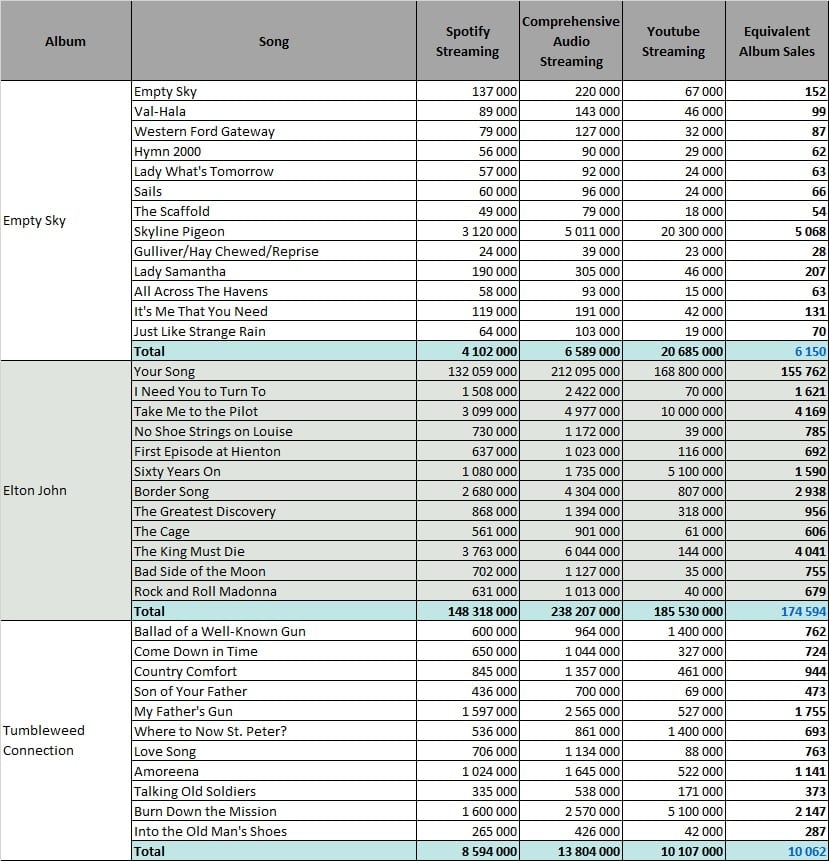Image resolution: width=829 pixels, height=861 pixels.
Task: Select the Empty Sky album cell
Action: pos(65,221)
